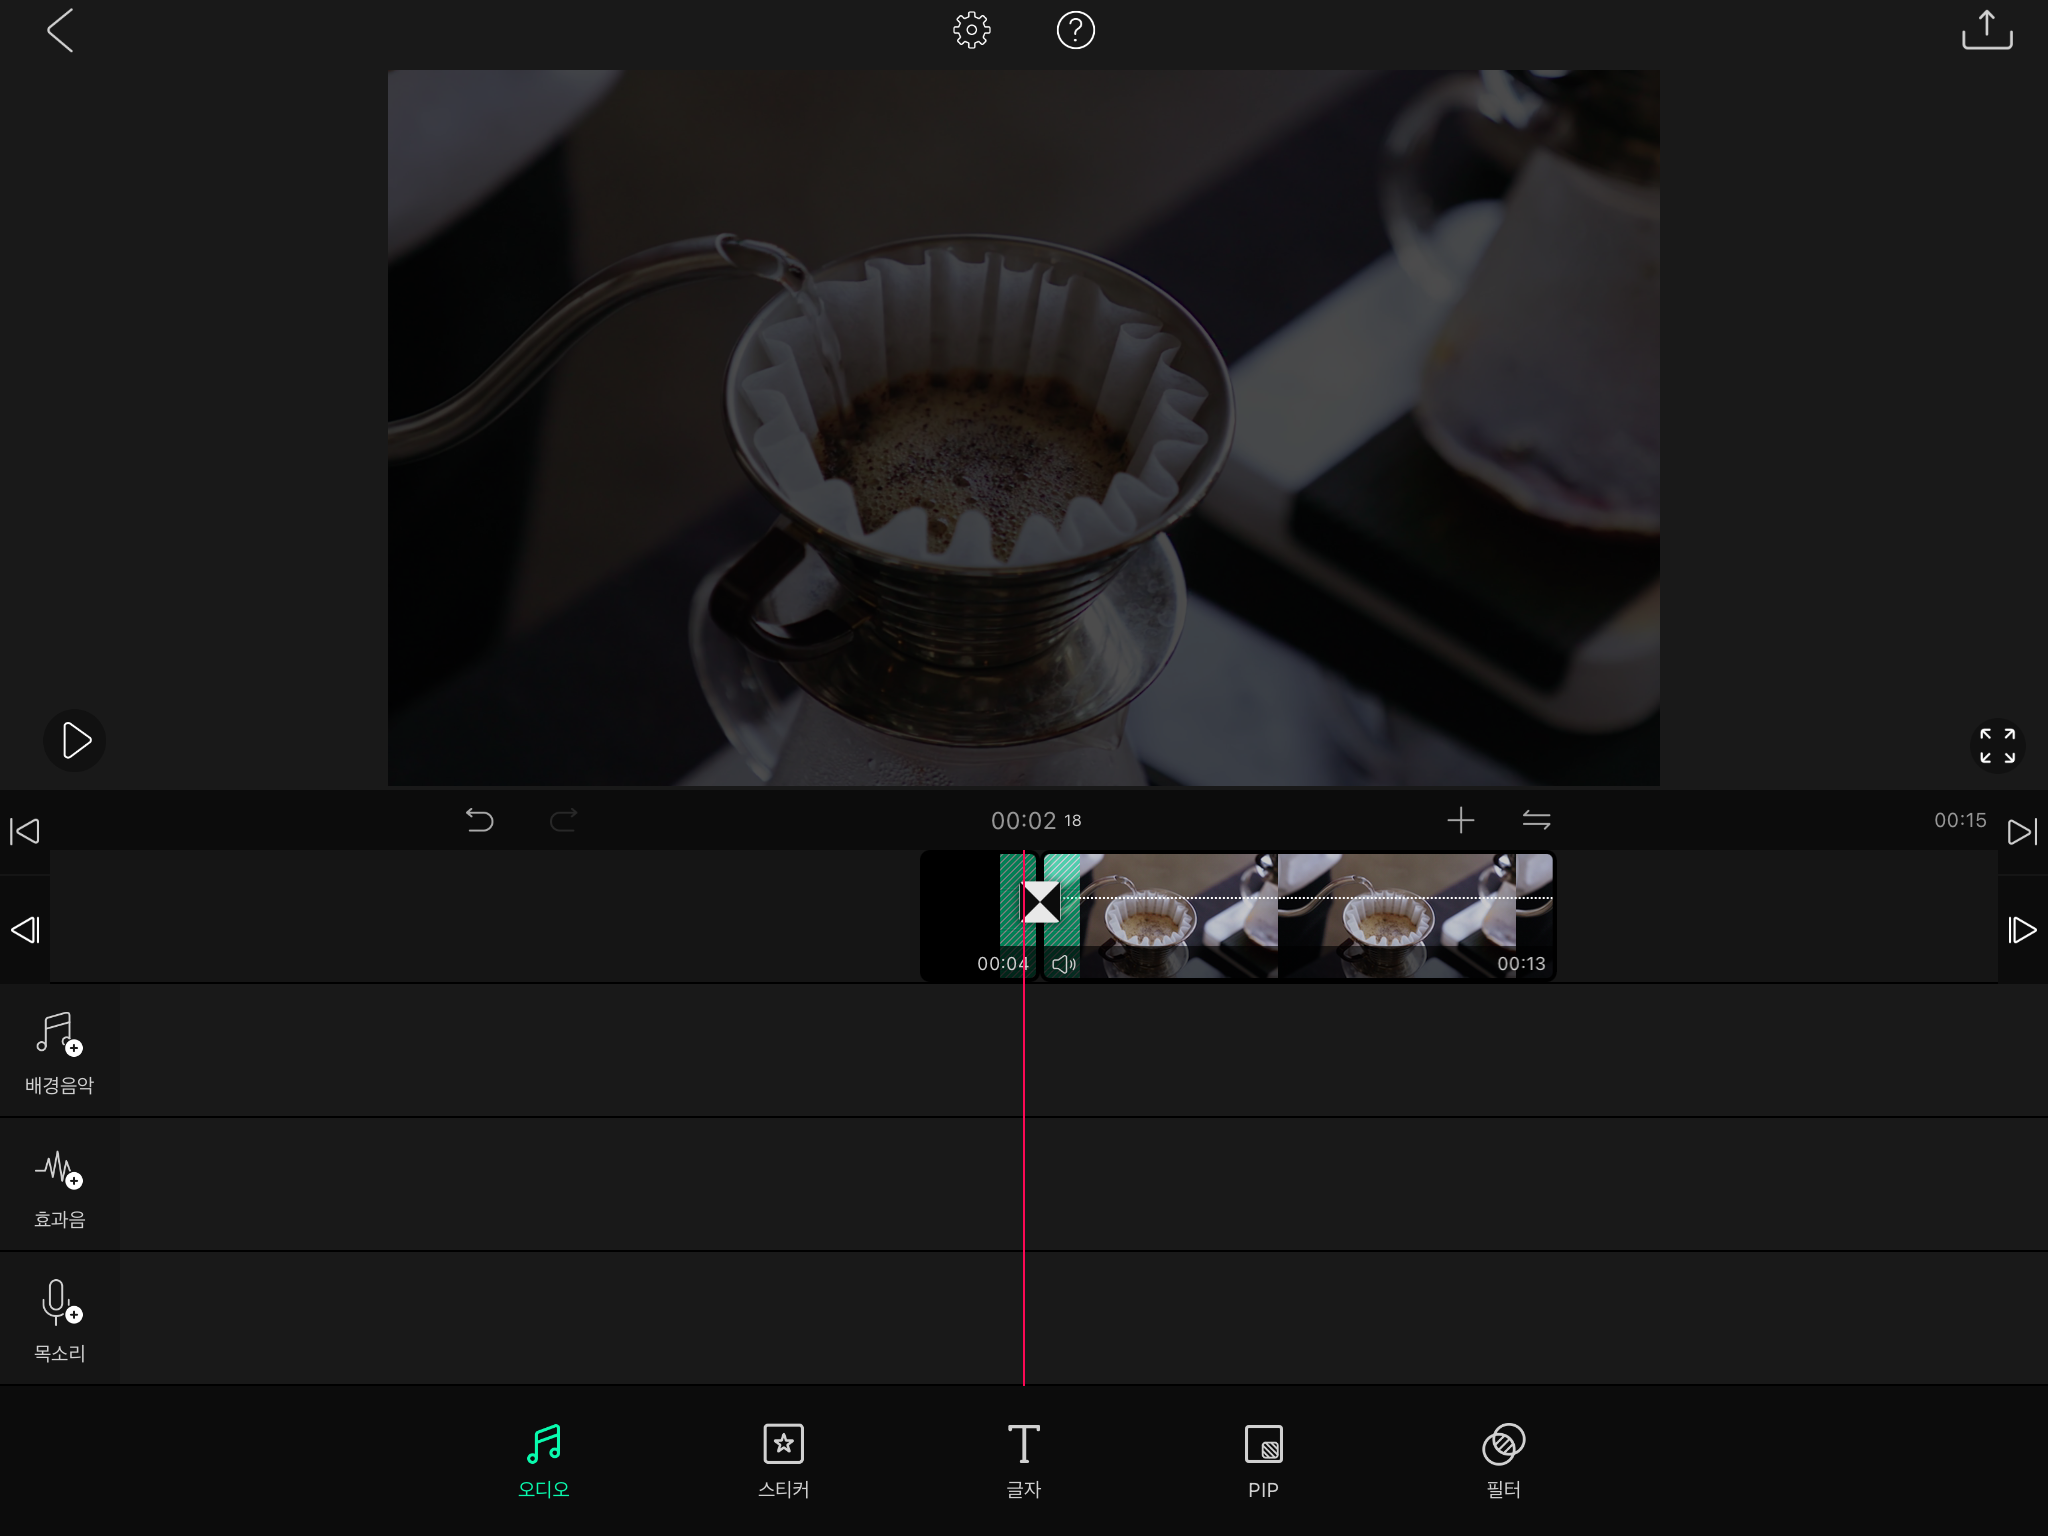Add a new clip with plus icon
Image resolution: width=2048 pixels, height=1536 pixels.
pos(1460,821)
